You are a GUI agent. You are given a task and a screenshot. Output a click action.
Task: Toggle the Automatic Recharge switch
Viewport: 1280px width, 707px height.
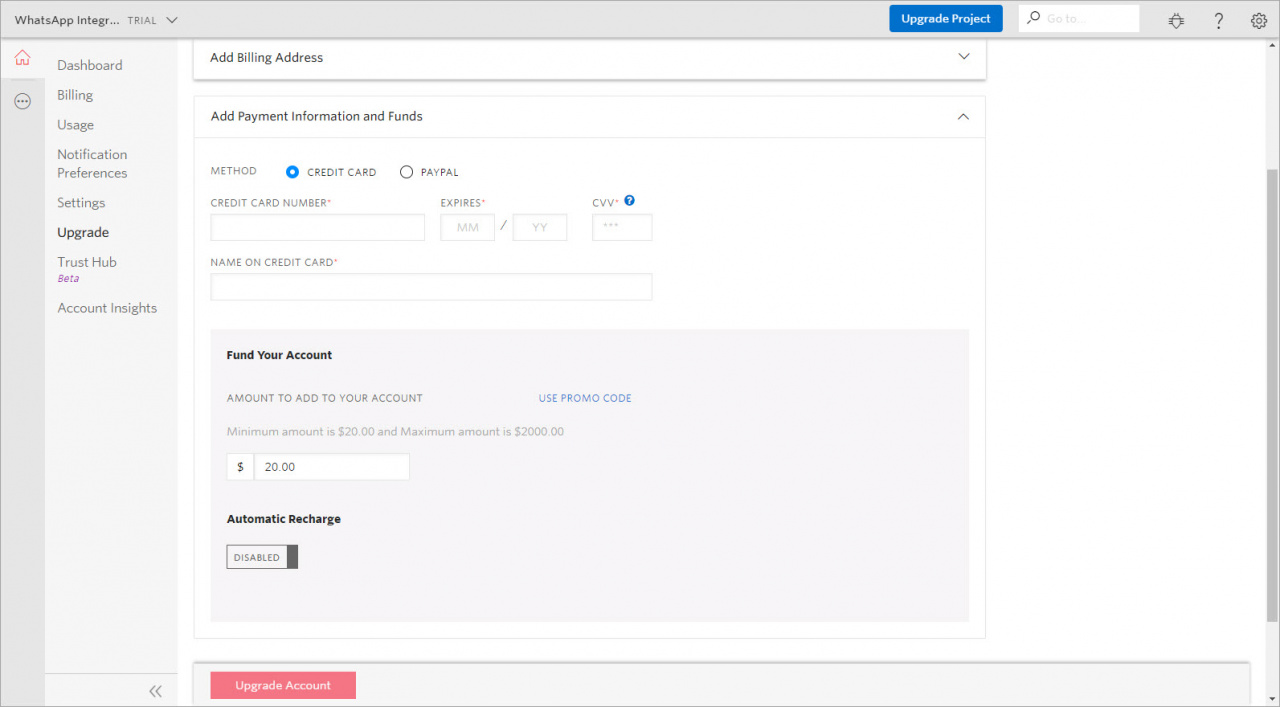tap(262, 557)
